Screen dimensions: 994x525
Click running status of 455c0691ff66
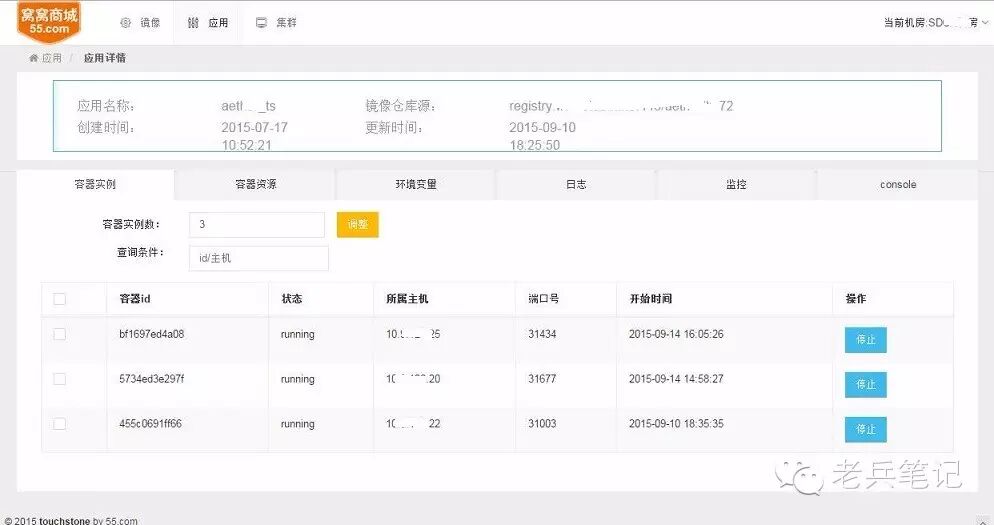(297, 424)
